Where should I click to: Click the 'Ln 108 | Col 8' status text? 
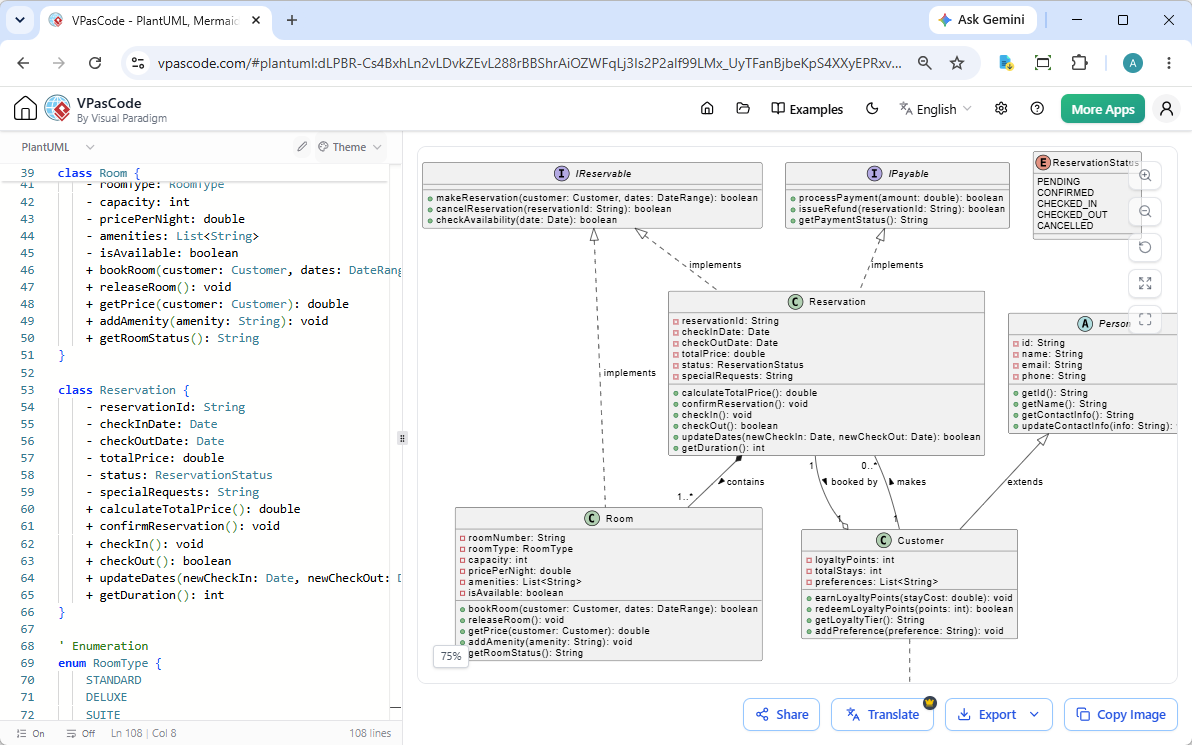[x=144, y=734]
